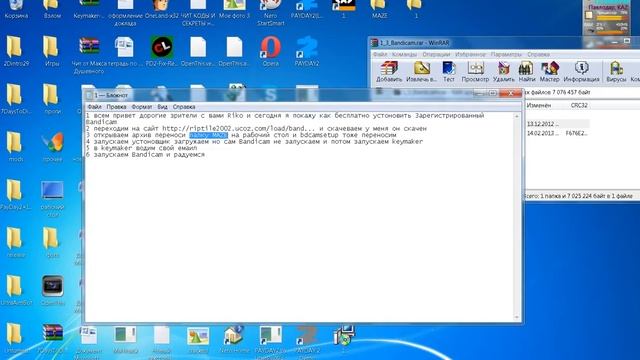Screen dimensions: 640x360
Task: Open Параметры menu in WinRAR
Action: pyautogui.click(x=506, y=54)
